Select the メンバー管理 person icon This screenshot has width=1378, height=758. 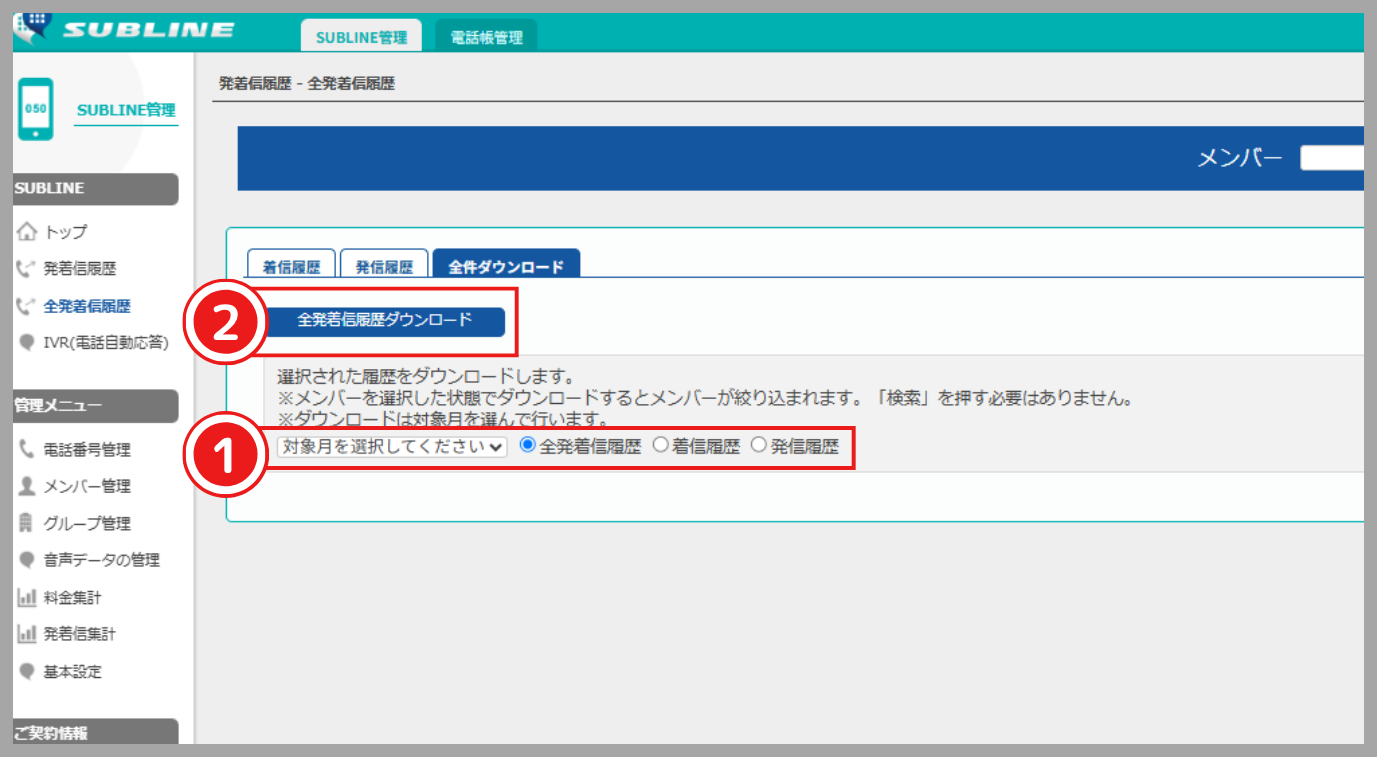click(26, 486)
